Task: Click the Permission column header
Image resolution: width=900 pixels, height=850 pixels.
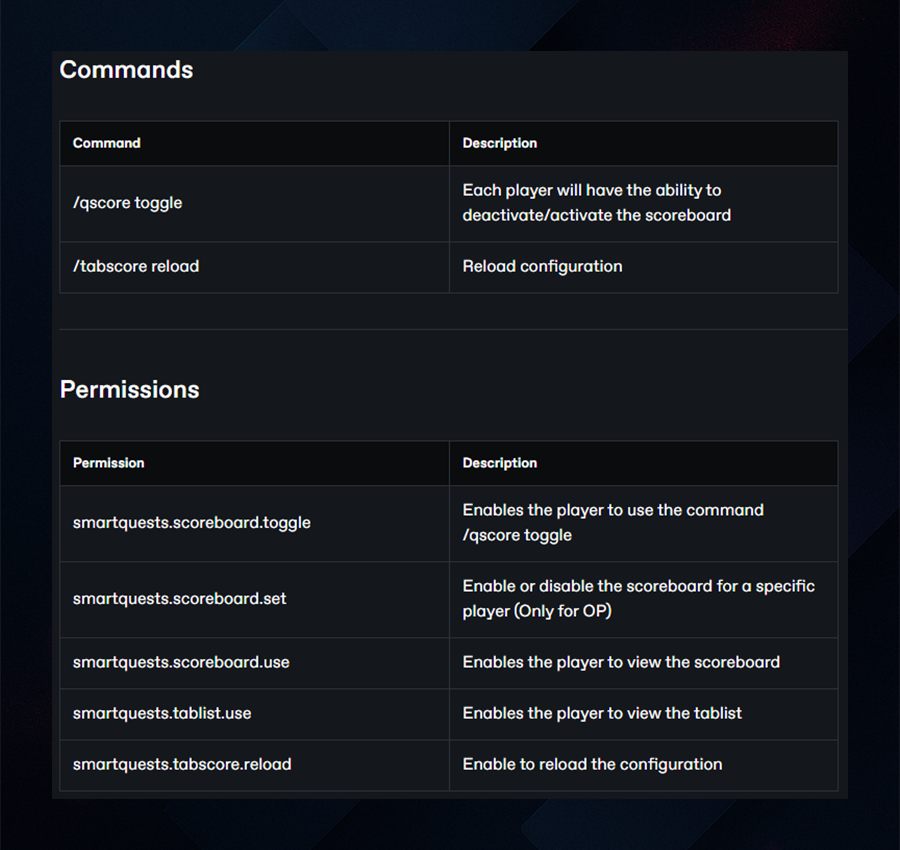Action: 108,463
